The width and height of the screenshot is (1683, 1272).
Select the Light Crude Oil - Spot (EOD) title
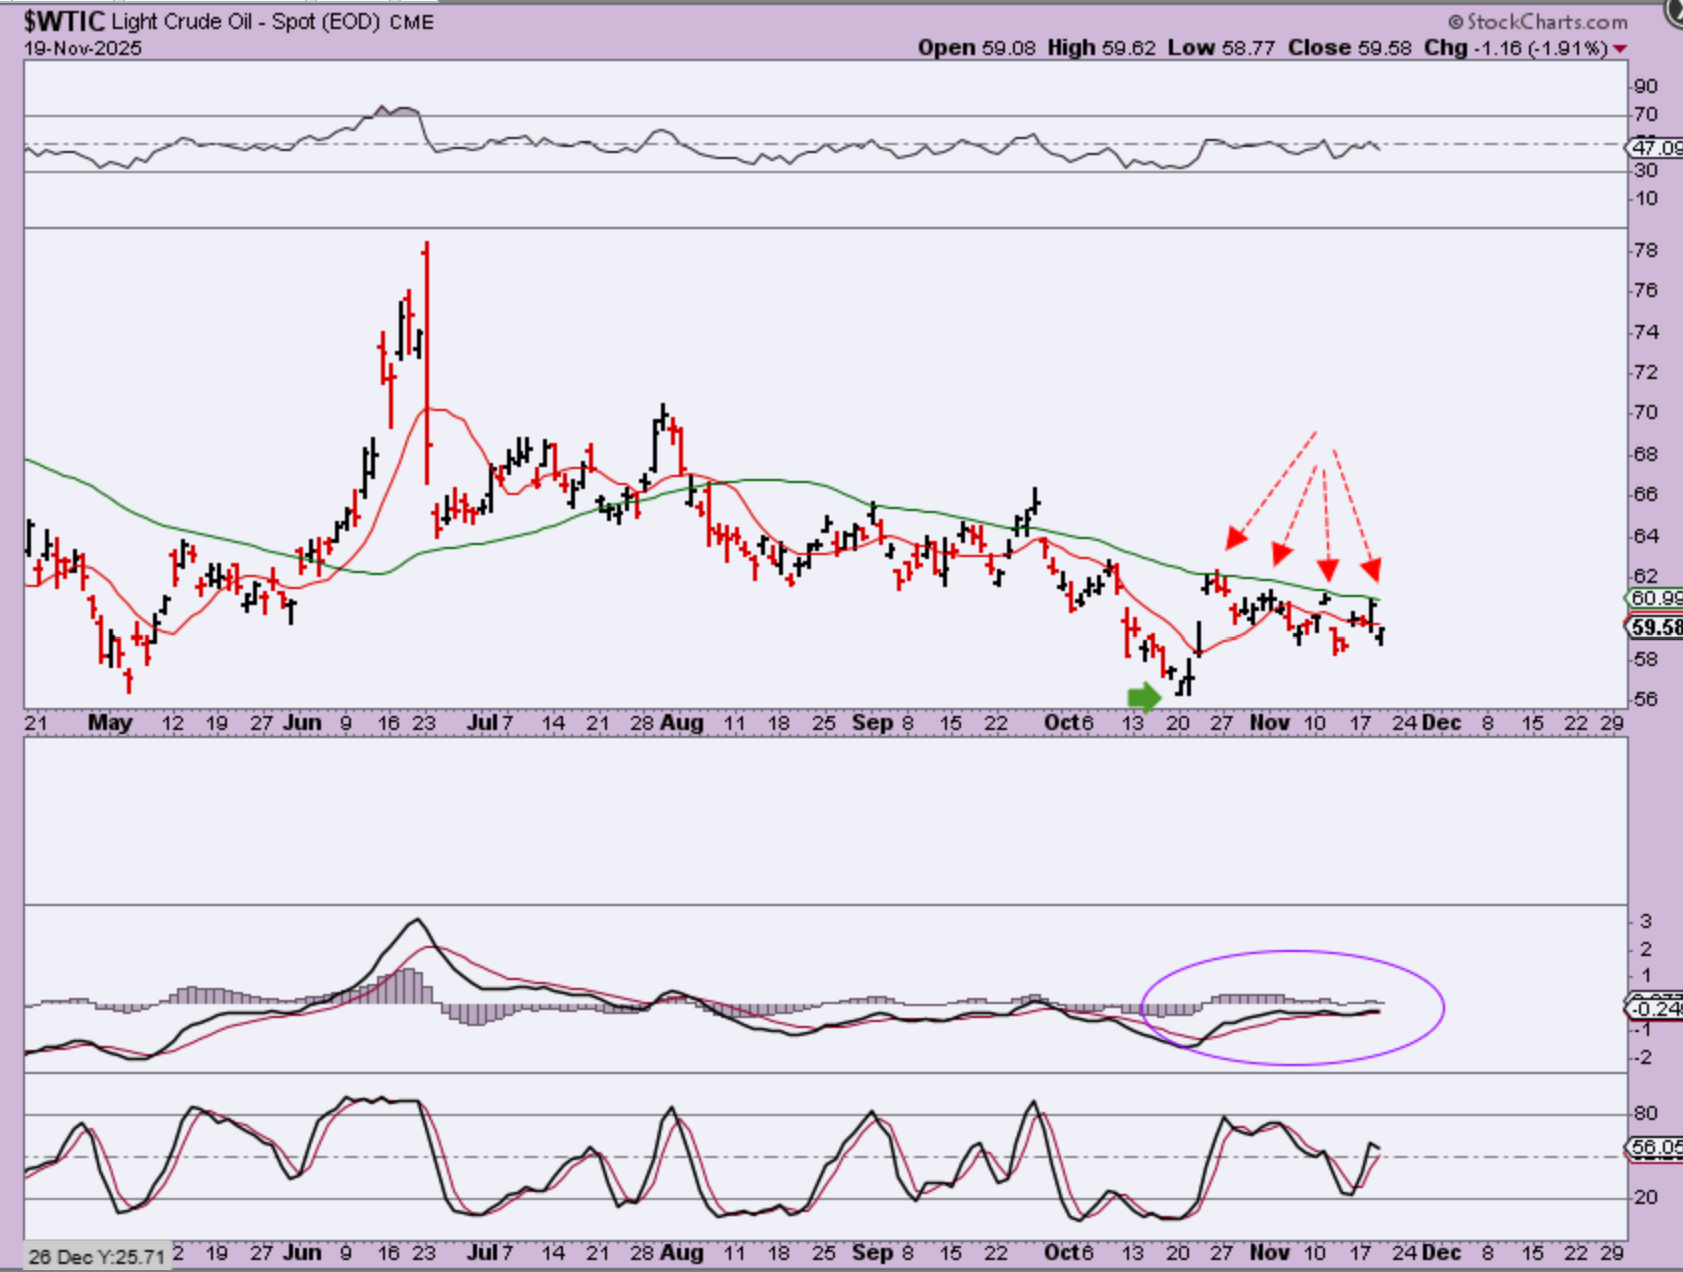(x=246, y=21)
